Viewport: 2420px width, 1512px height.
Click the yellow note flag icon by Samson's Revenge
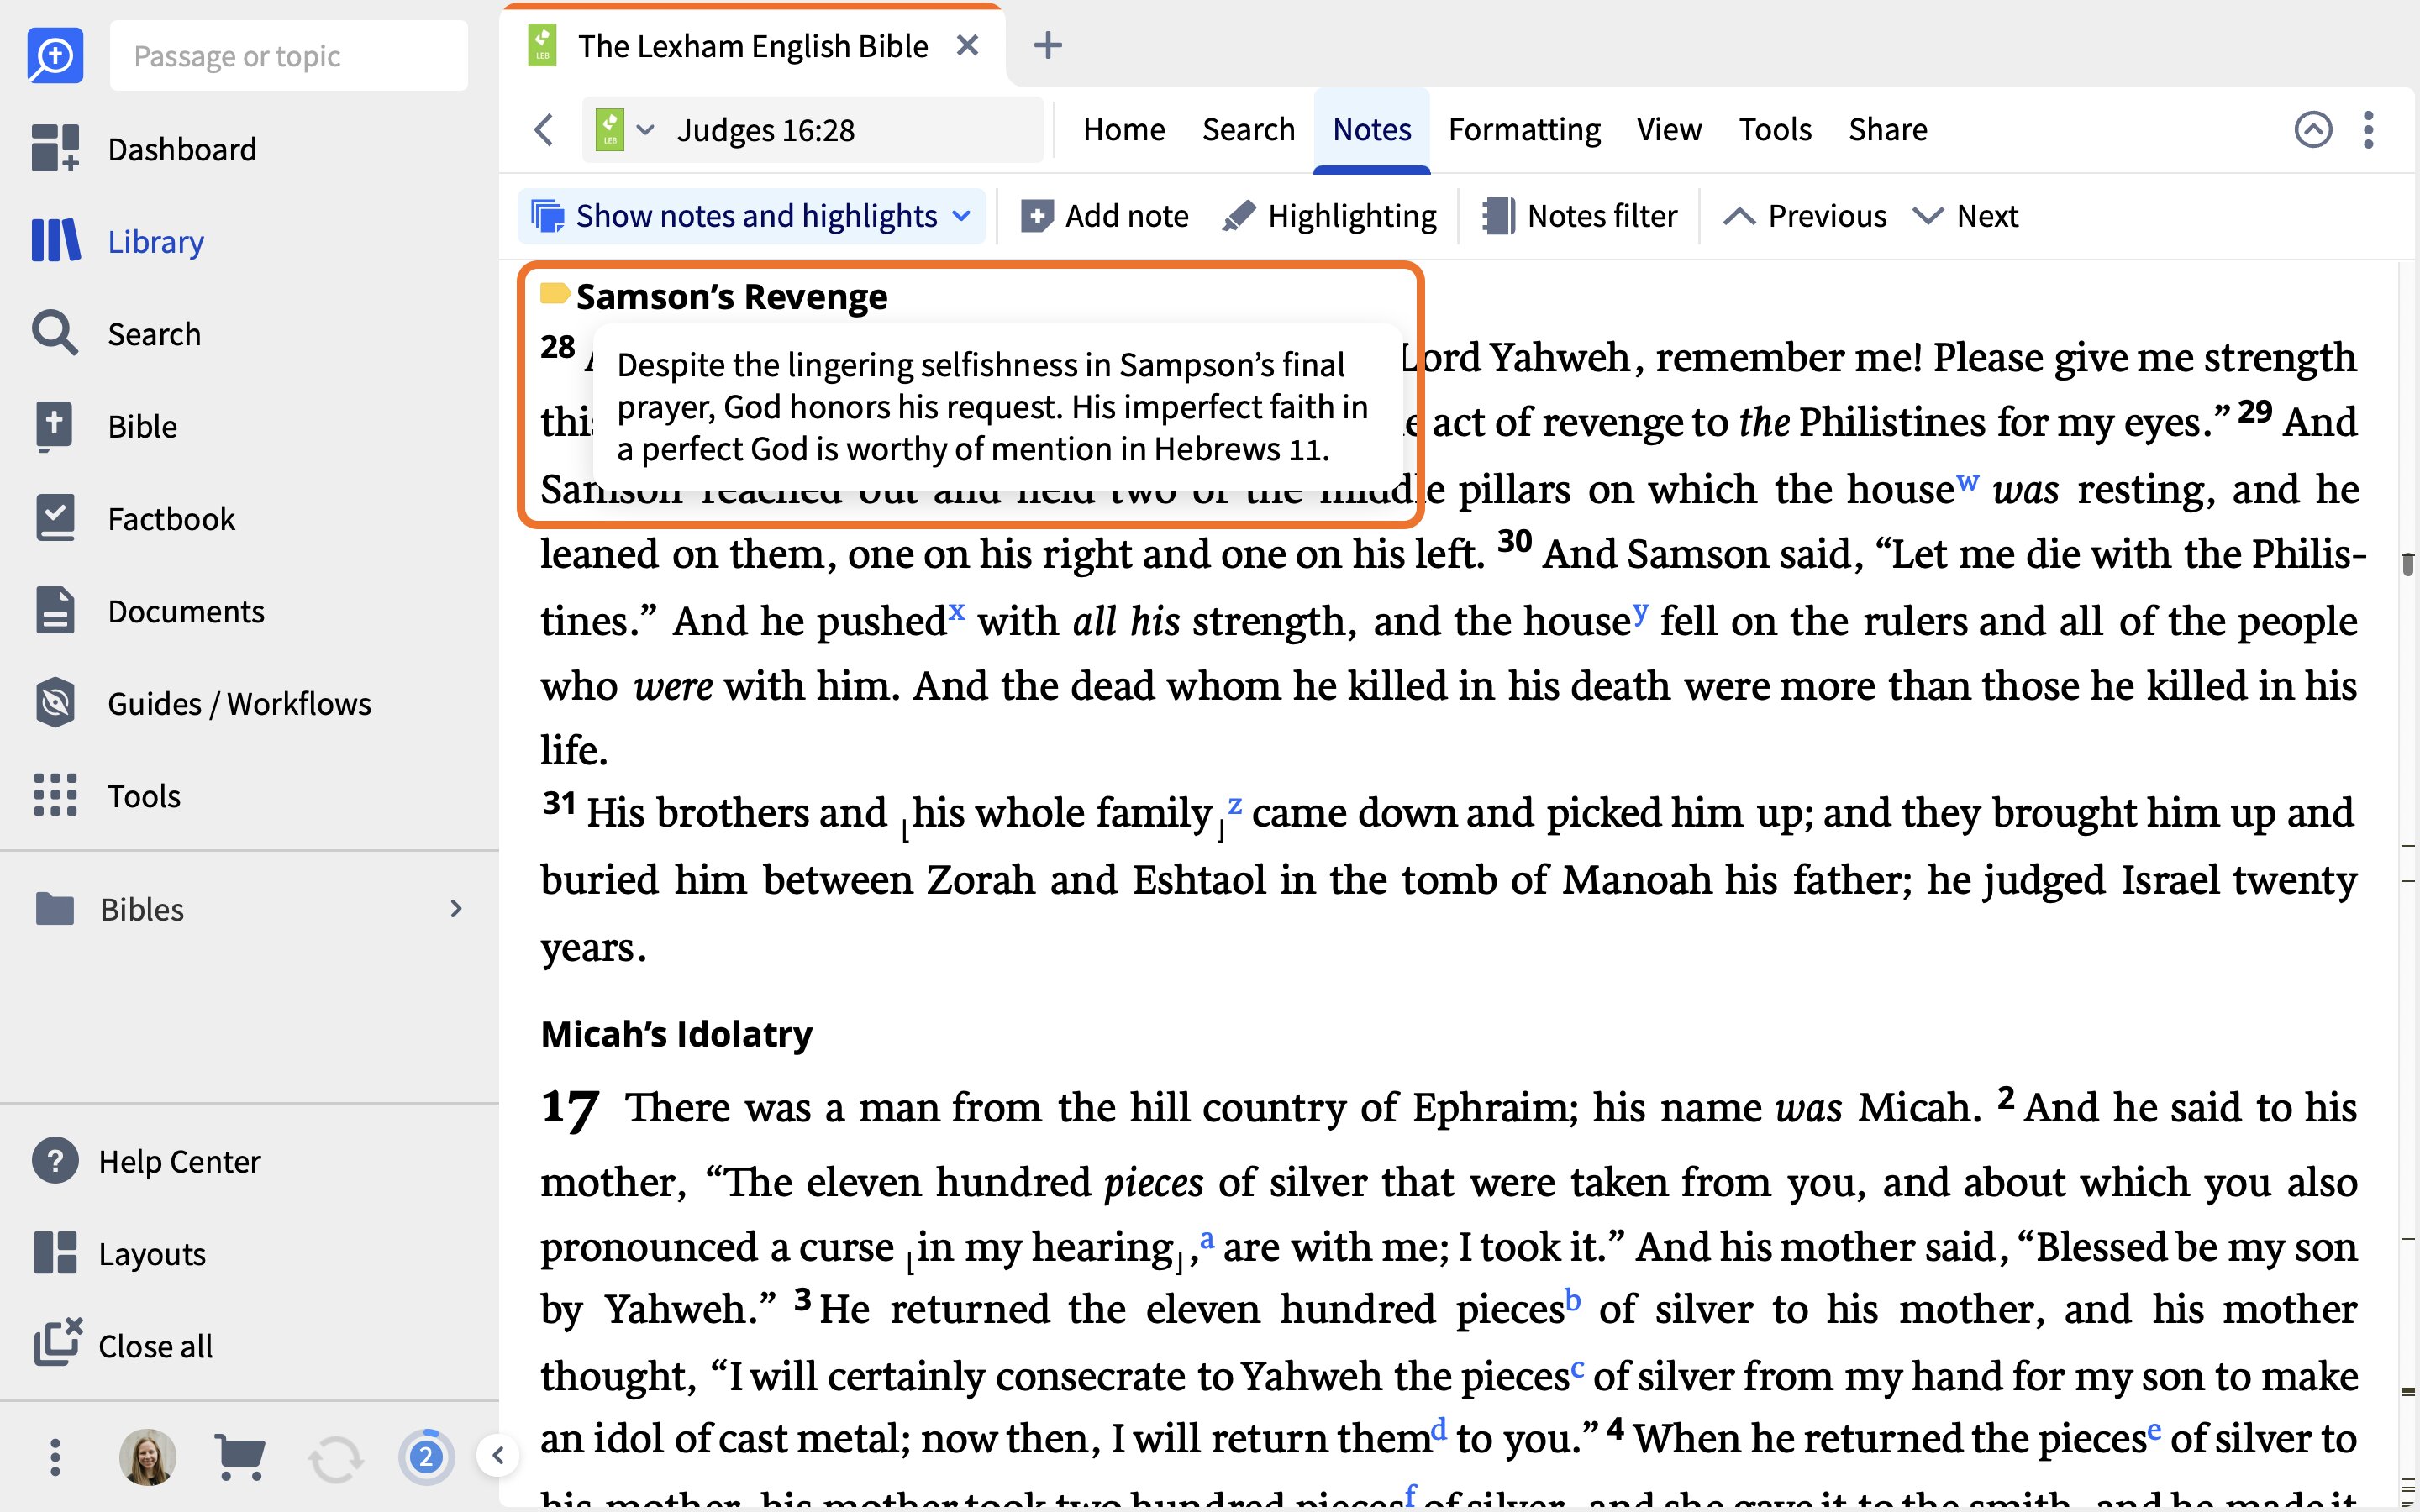coord(554,293)
